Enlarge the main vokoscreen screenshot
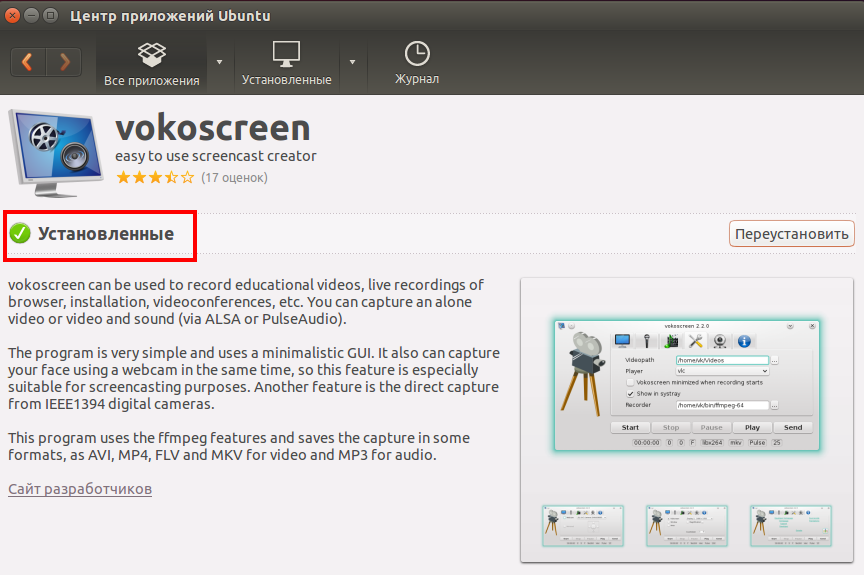 (x=687, y=385)
